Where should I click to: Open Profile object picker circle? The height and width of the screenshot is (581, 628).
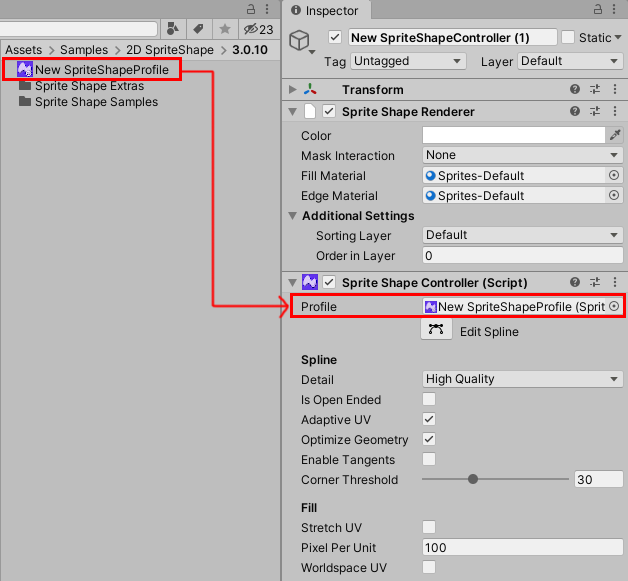tap(614, 307)
